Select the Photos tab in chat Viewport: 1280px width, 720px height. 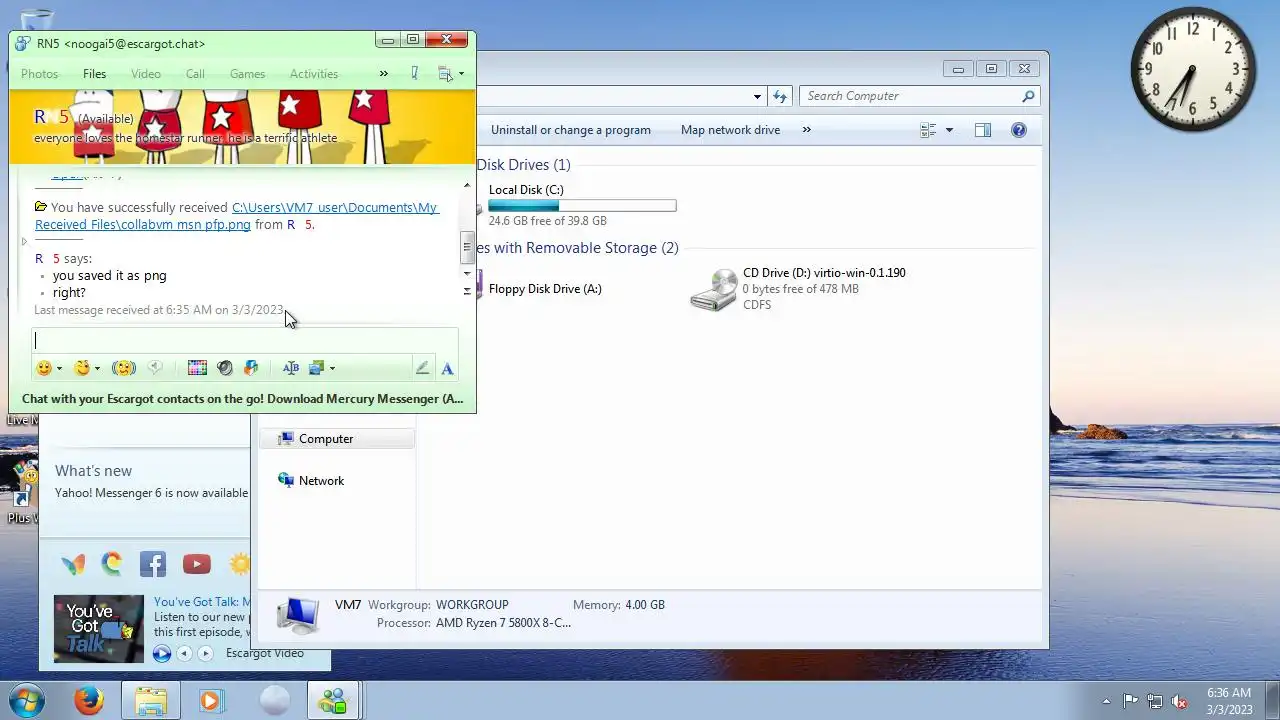click(39, 74)
